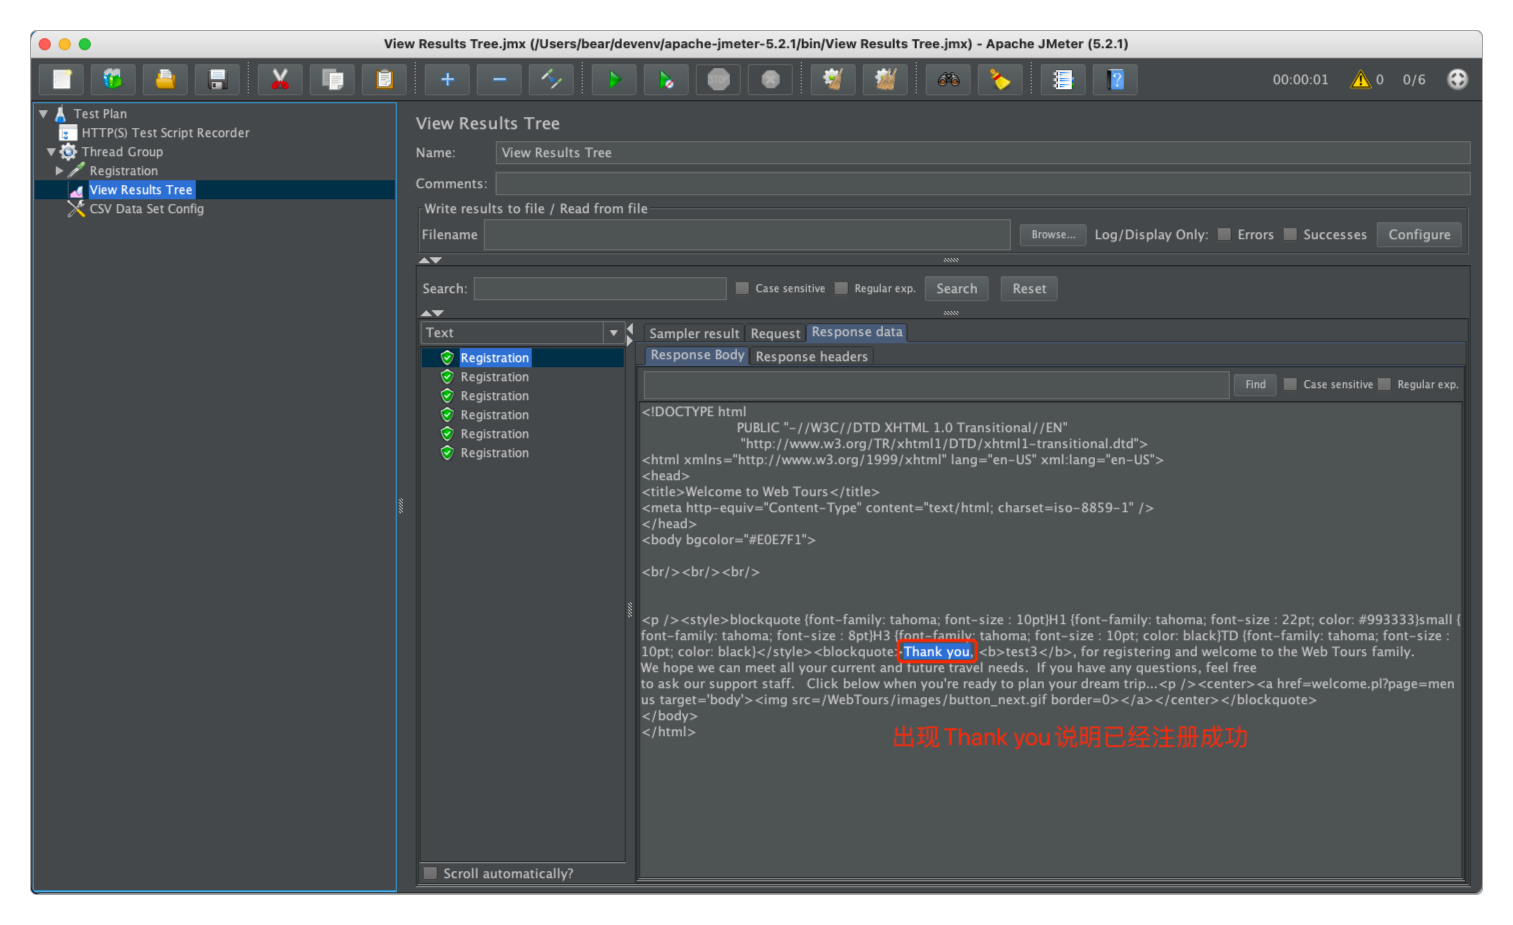The width and height of the screenshot is (1513, 925).
Task: Toggle the Errors checkbox
Action: [1224, 234]
